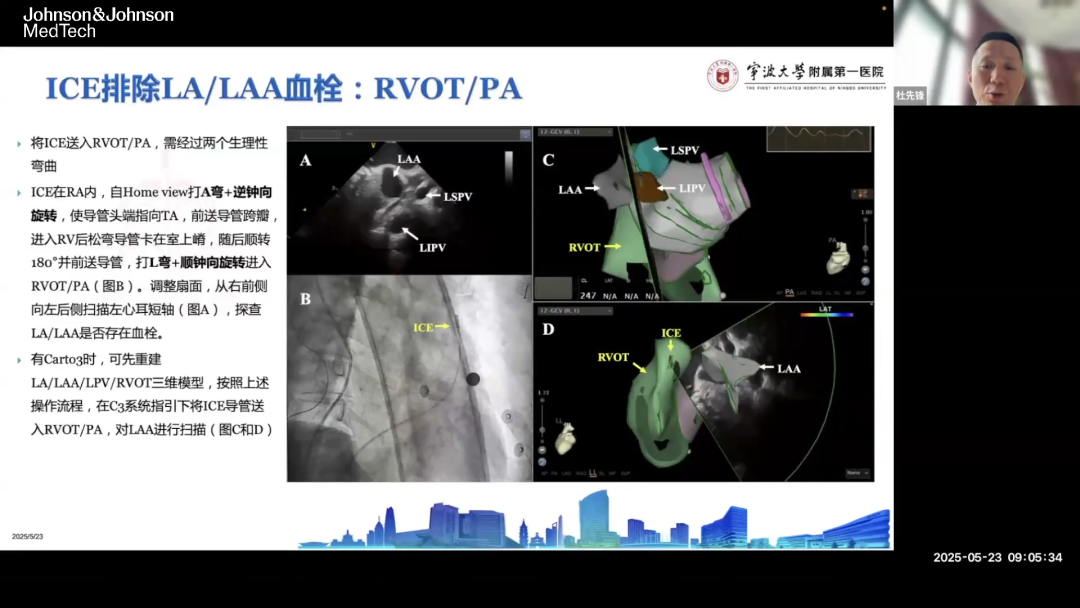This screenshot has height=608, width=1080.
Task: Click the bullet text 将ICE送入RVOT/PA
Action: 91,143
